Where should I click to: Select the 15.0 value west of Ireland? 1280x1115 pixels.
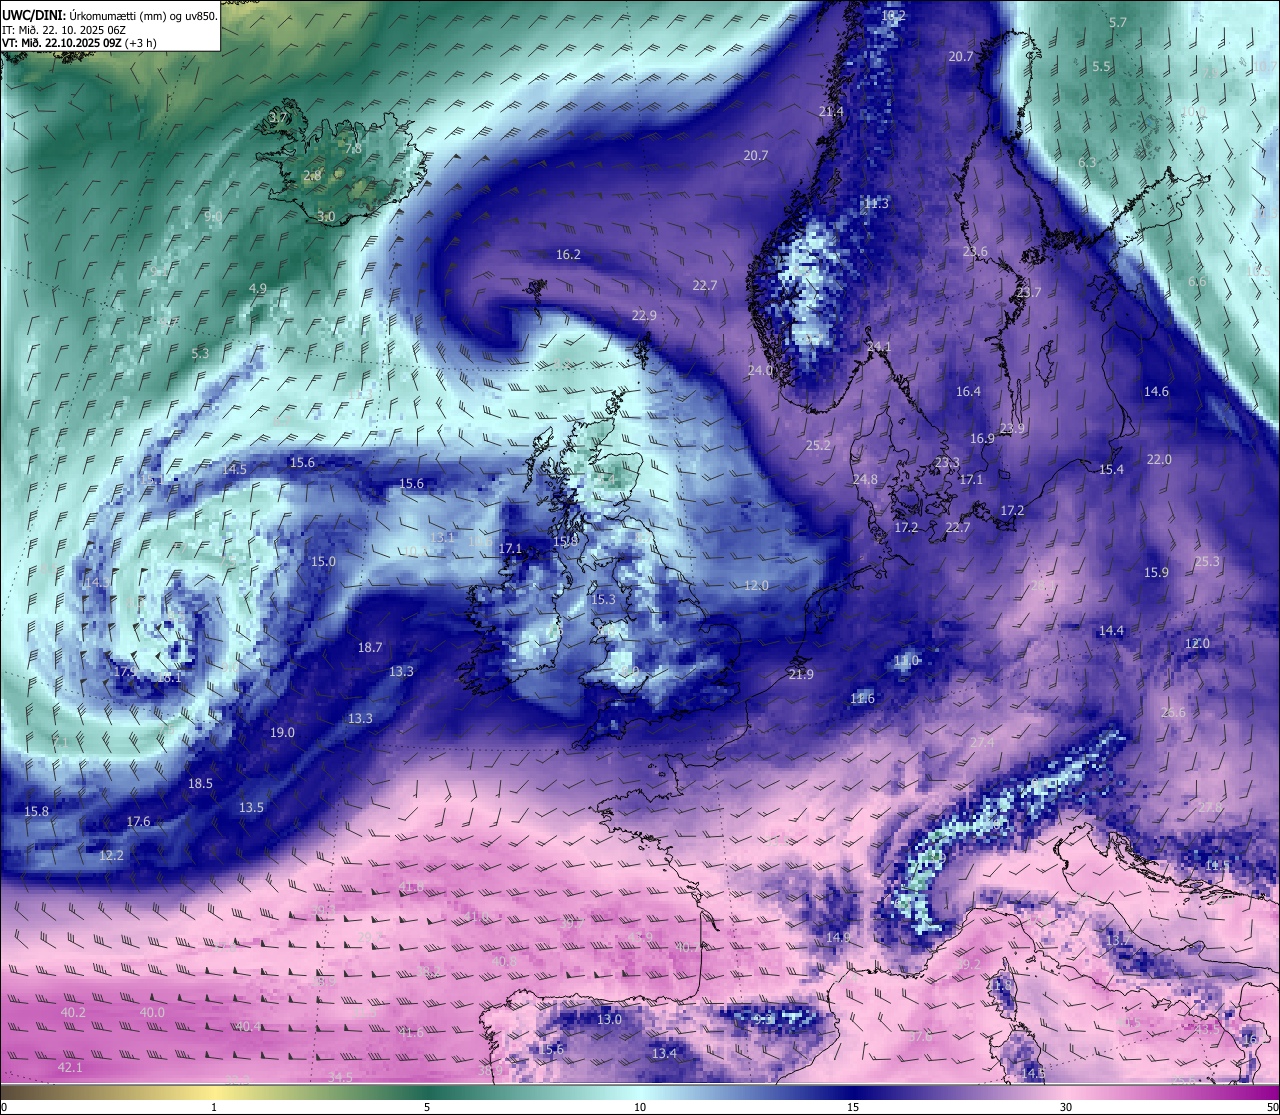(x=323, y=562)
